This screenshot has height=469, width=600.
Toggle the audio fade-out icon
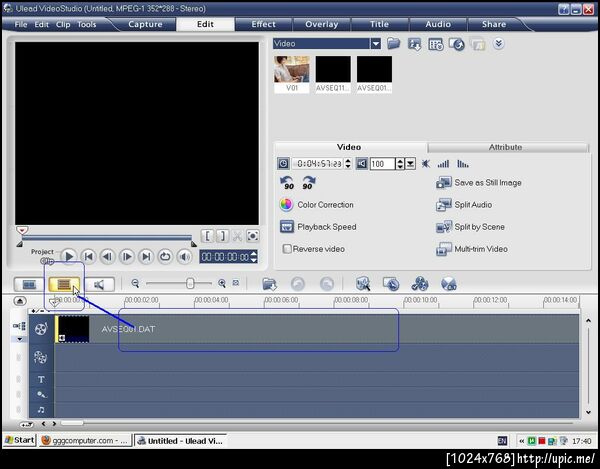pos(463,164)
